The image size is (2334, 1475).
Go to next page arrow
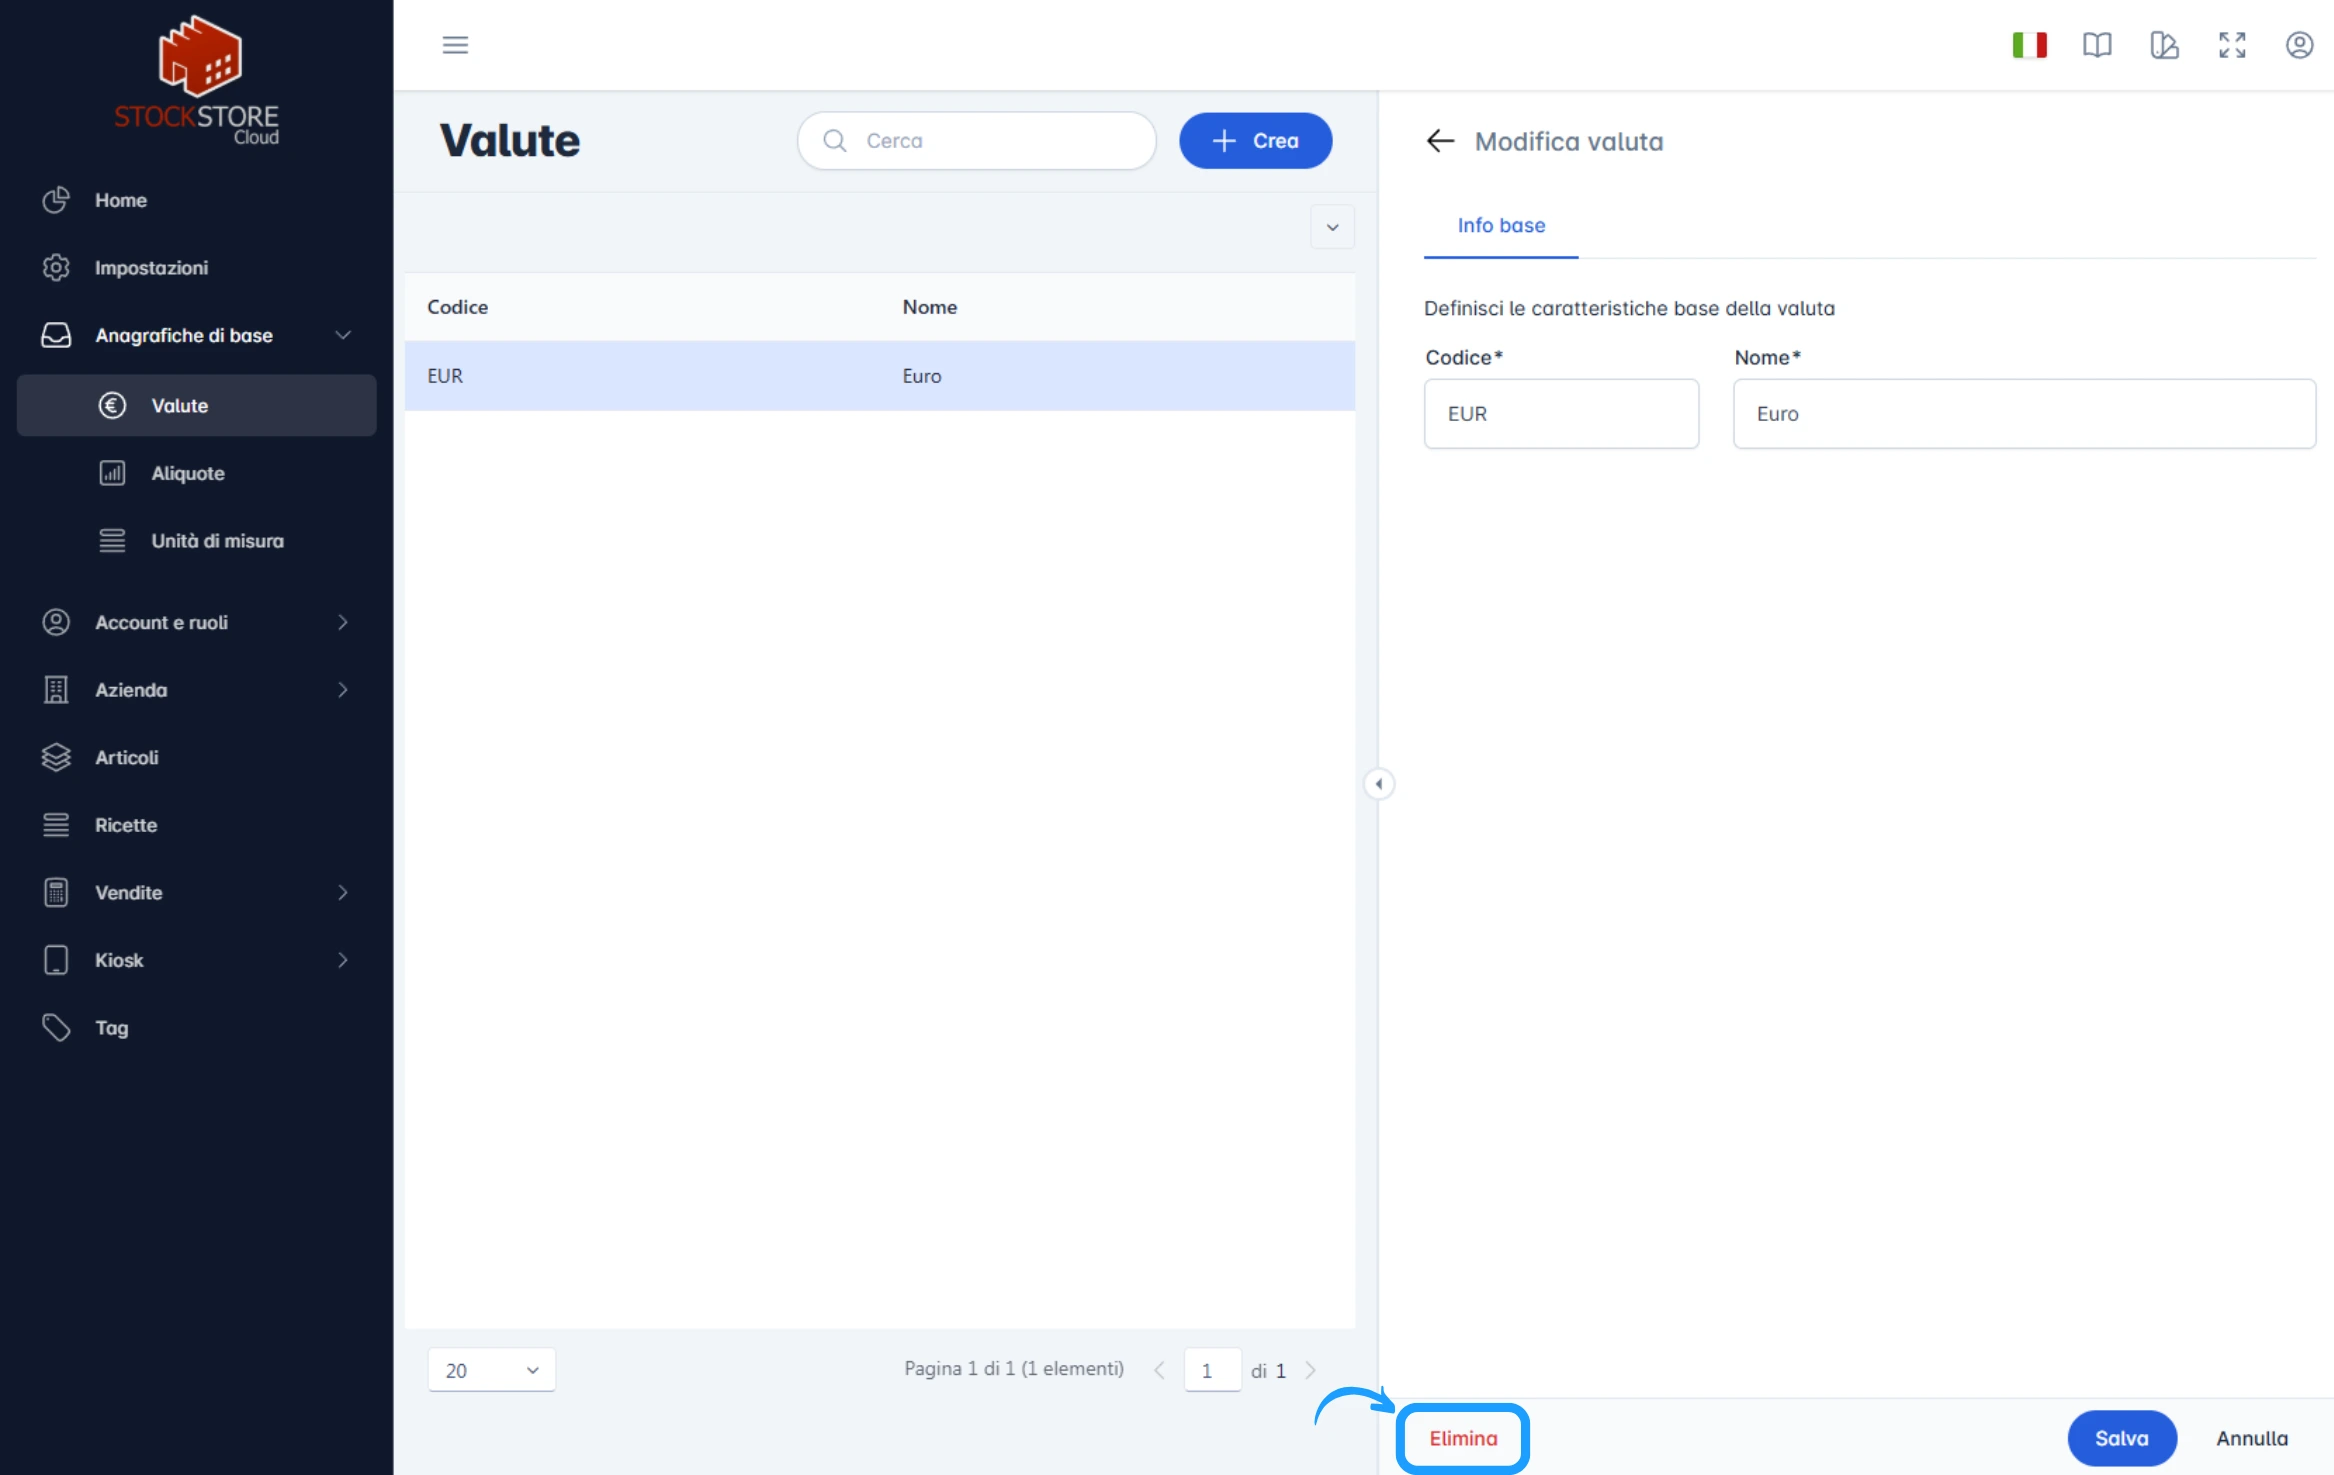[x=1310, y=1370]
